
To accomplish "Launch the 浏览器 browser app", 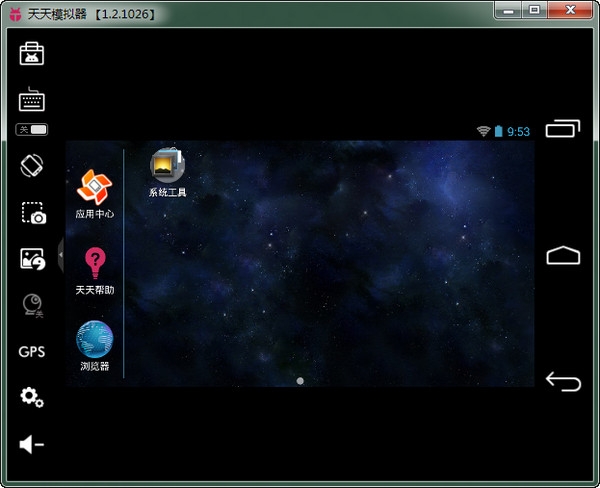I will (95, 342).
